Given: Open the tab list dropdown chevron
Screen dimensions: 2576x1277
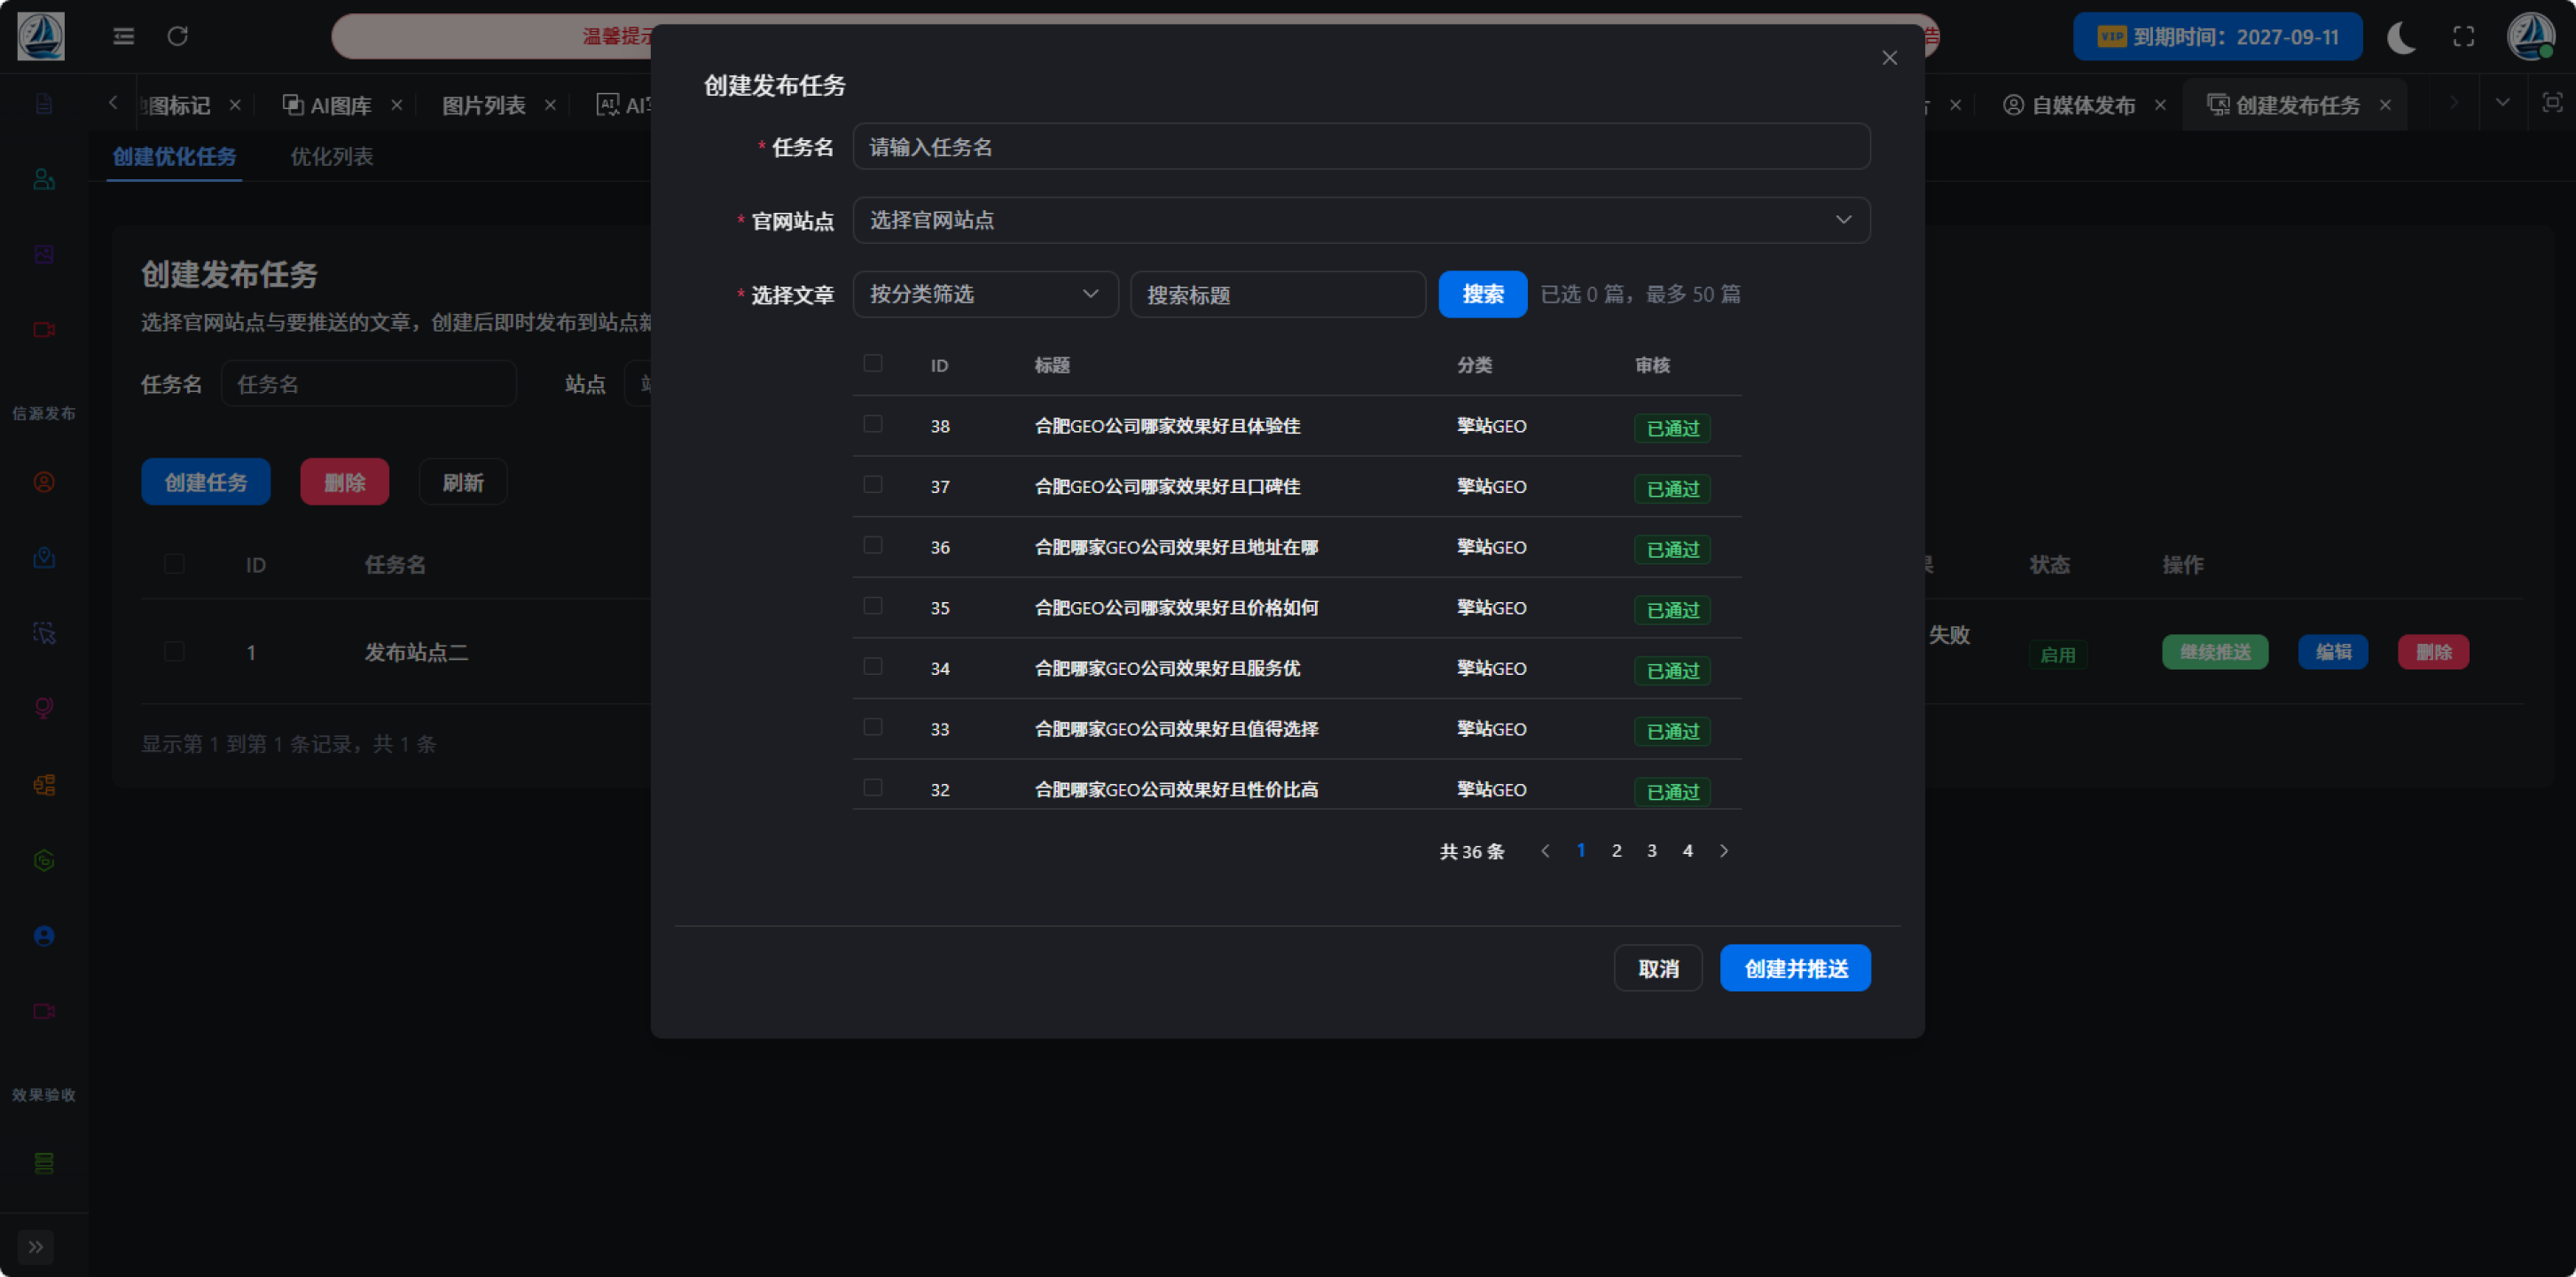Looking at the screenshot, I should click(2502, 103).
